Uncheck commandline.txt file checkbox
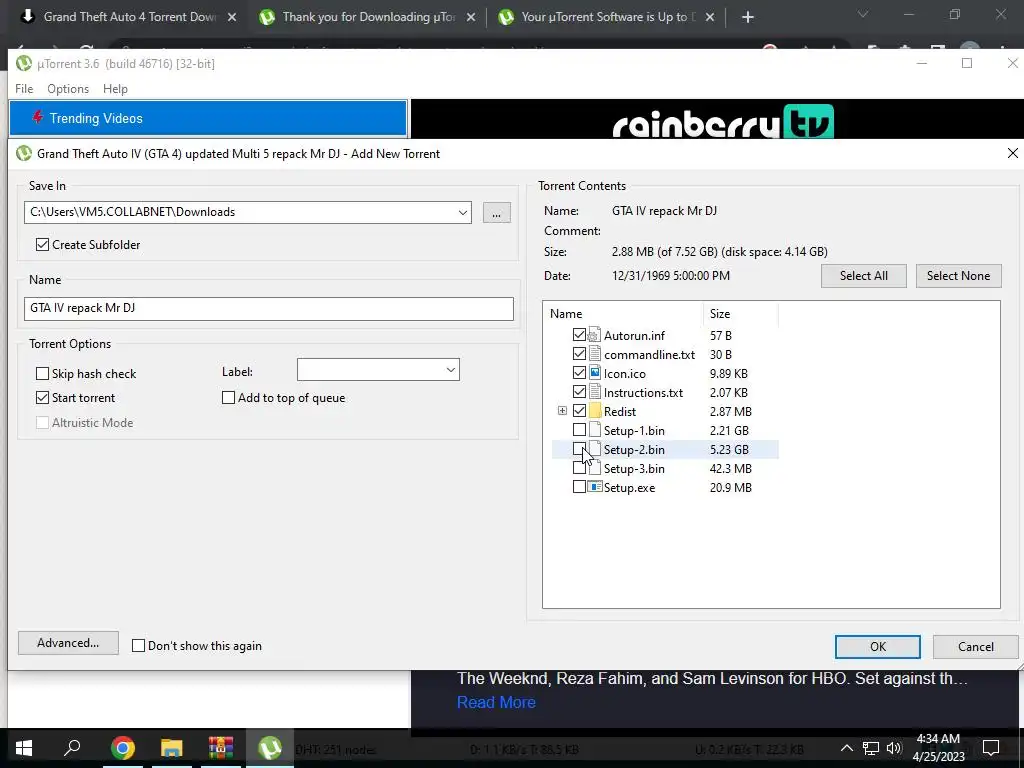1024x768 pixels. click(x=579, y=354)
